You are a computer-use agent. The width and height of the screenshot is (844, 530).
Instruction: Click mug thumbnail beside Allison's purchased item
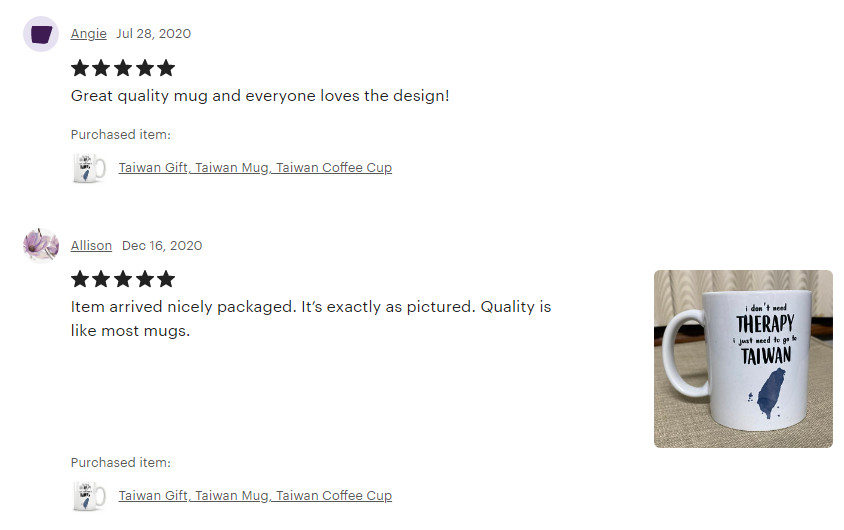pyautogui.click(x=89, y=496)
